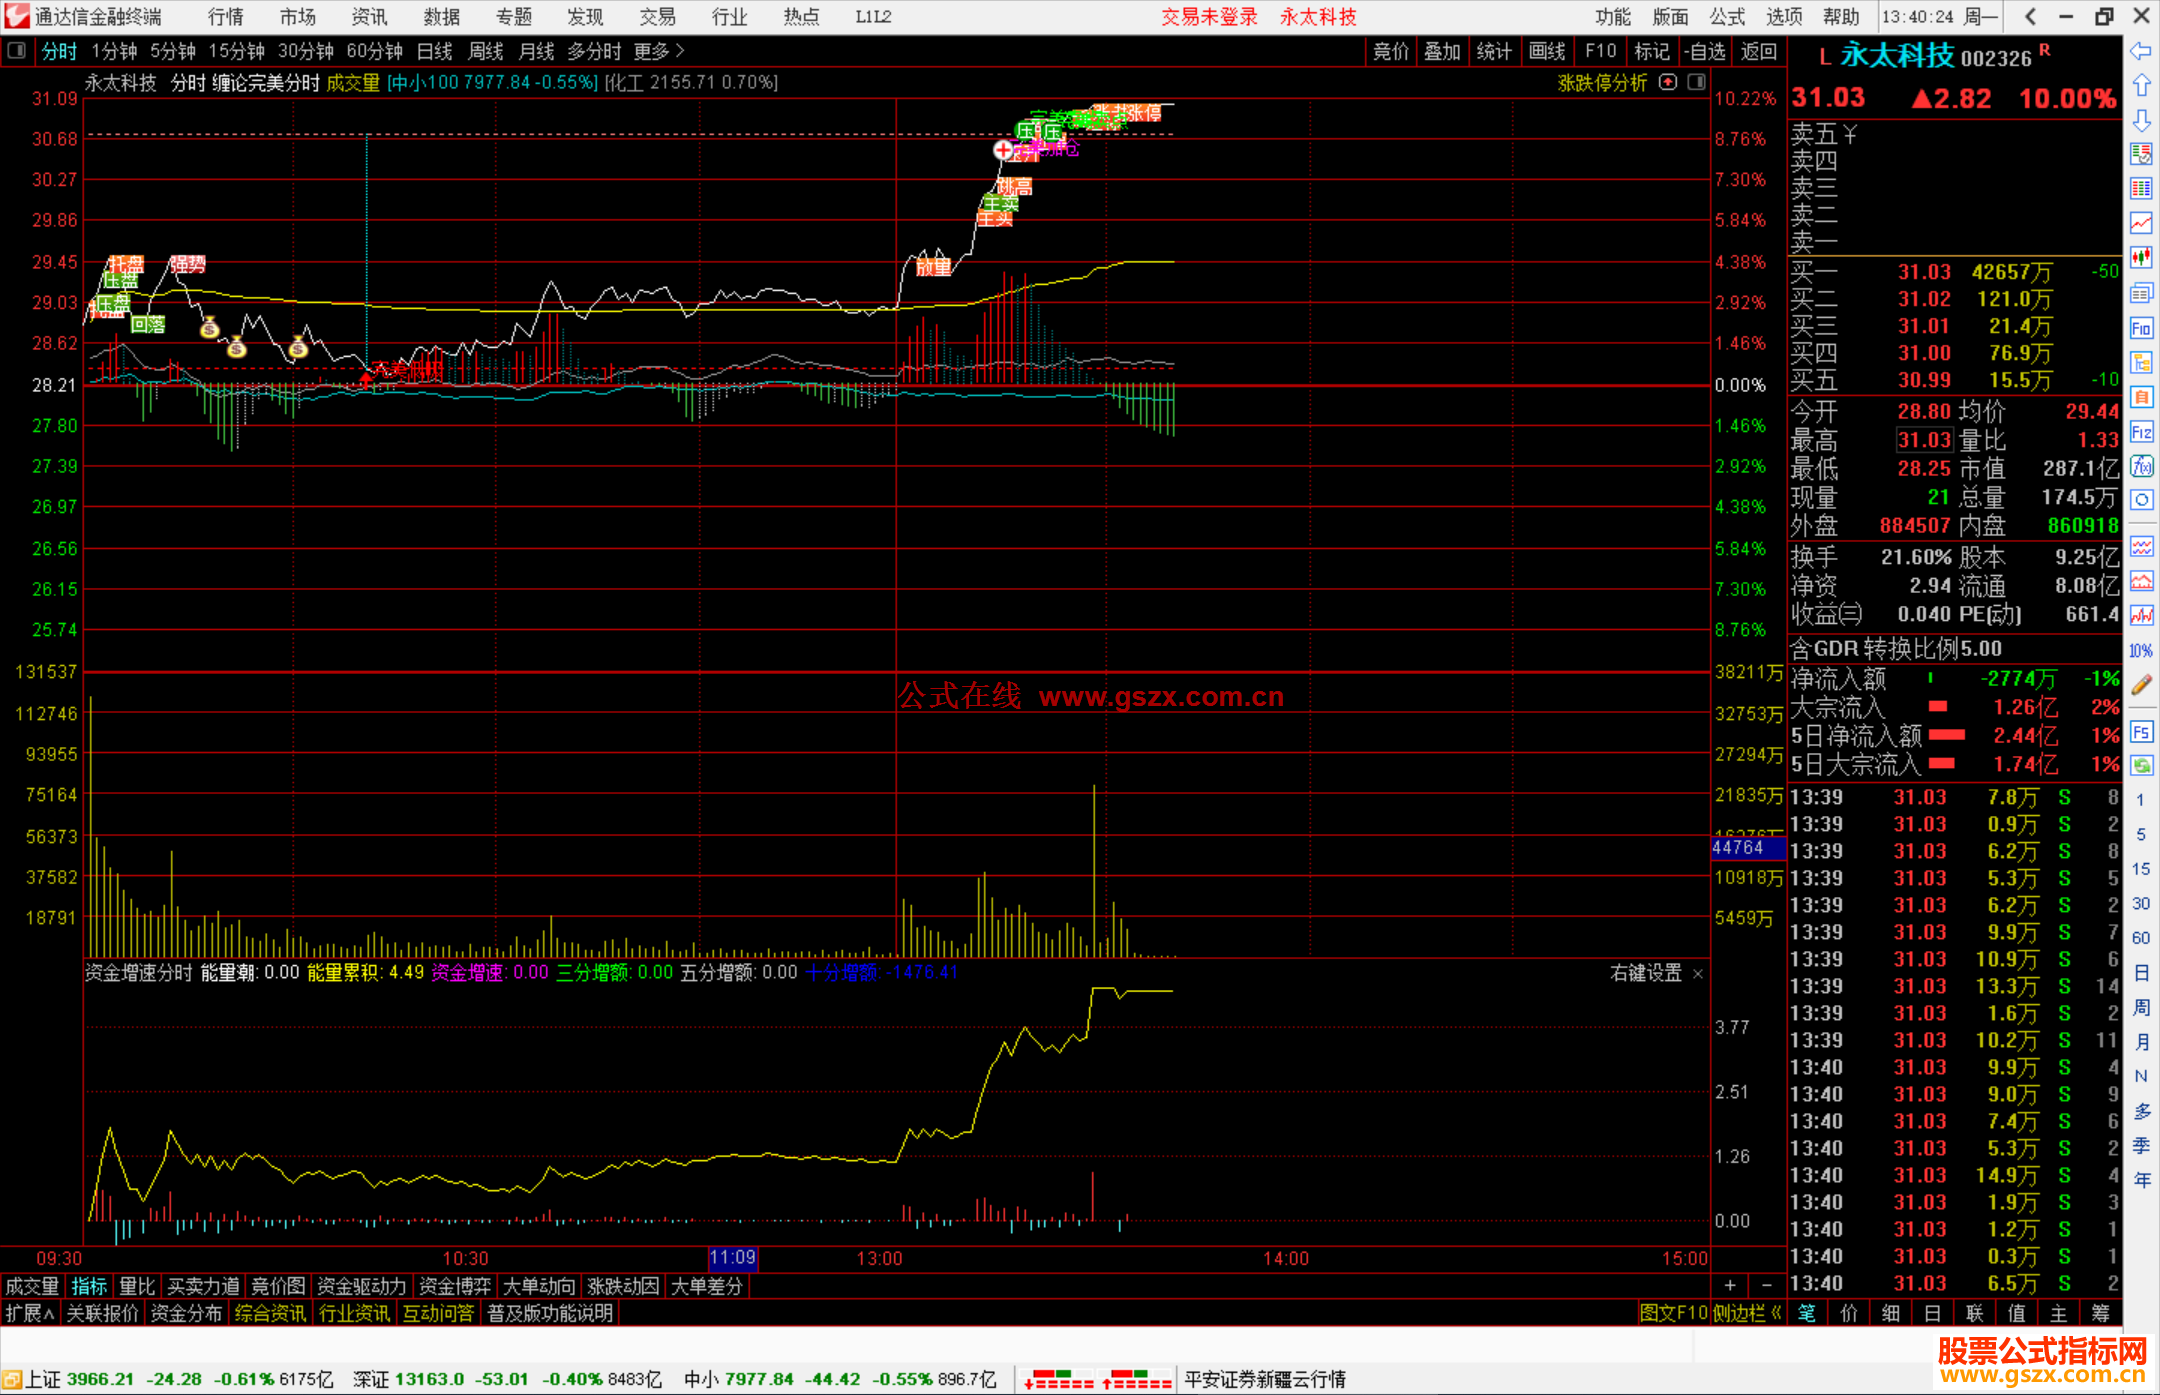Toggle 侧边栏 sidebar visibility
The image size is (2160, 1395).
[1746, 1313]
